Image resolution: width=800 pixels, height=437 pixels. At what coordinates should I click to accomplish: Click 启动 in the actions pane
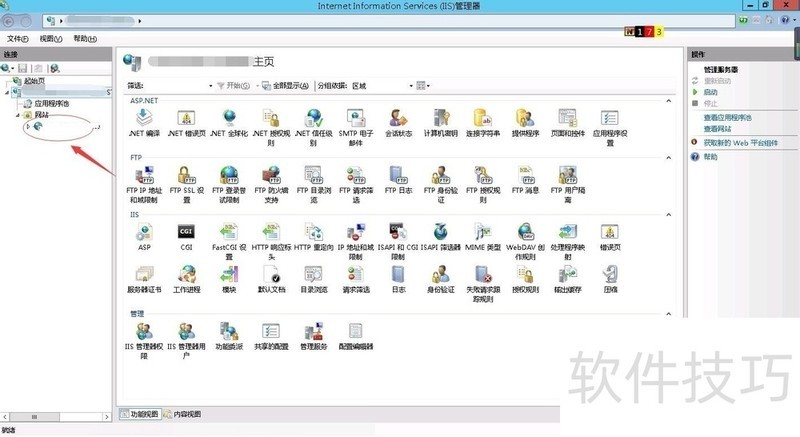point(710,92)
